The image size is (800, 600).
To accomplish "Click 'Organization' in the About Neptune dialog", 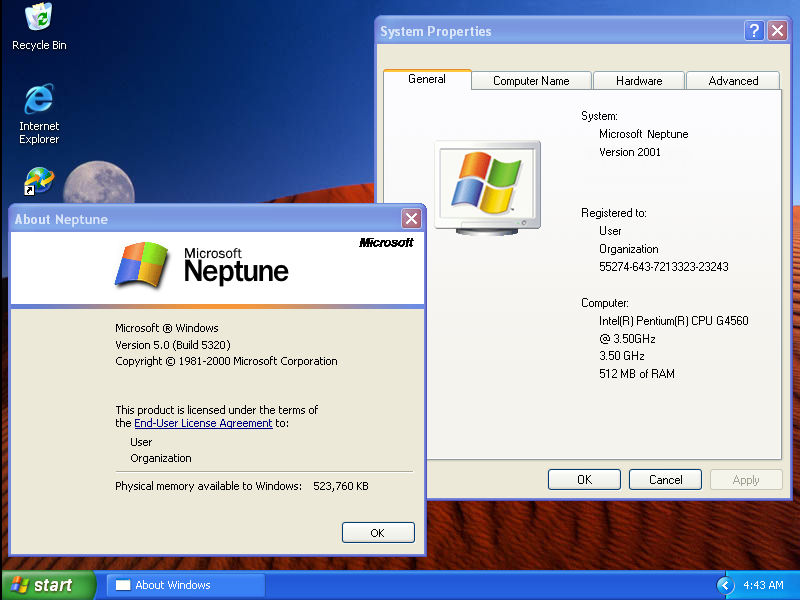I will [x=161, y=458].
